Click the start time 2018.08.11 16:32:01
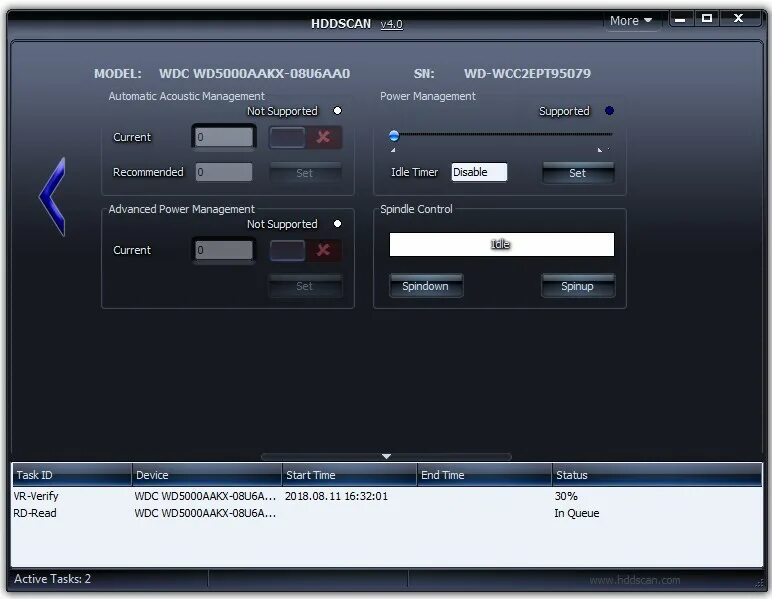 [x=336, y=496]
